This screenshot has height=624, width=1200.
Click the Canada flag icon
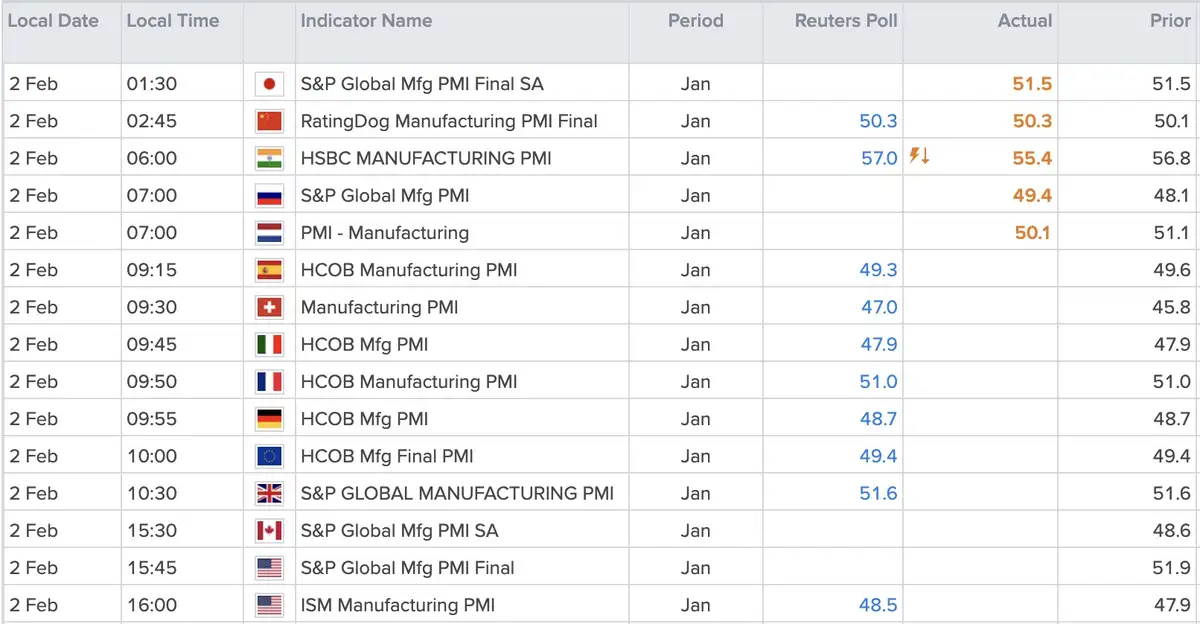269,530
